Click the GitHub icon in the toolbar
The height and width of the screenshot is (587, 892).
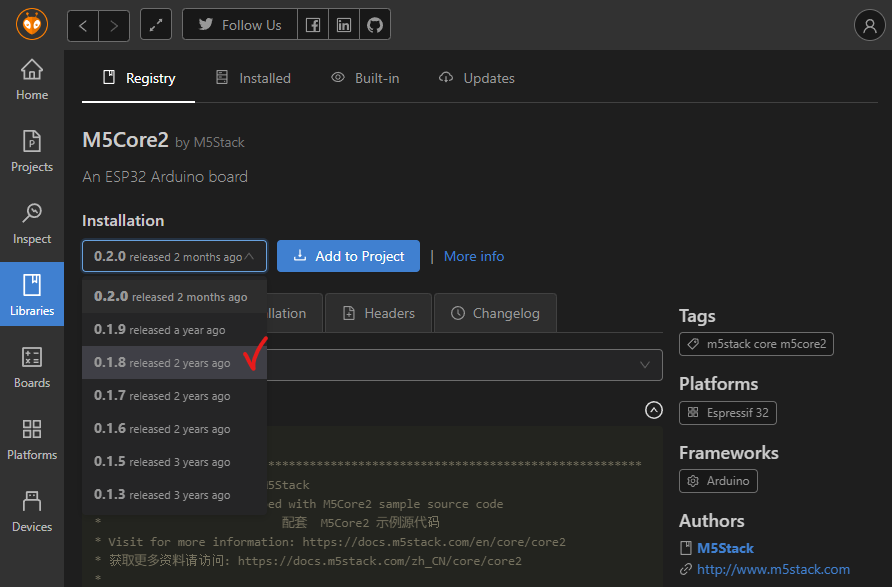(374, 24)
